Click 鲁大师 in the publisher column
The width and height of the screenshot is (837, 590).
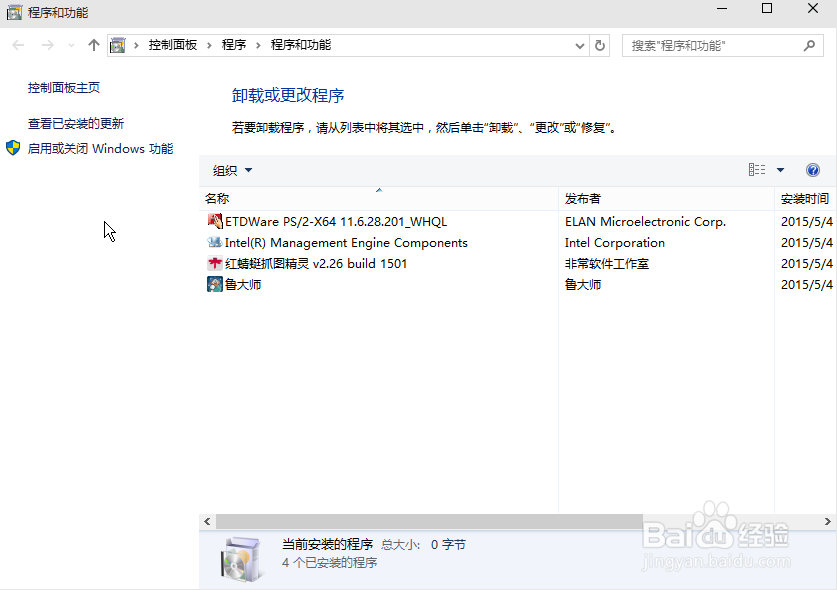(x=583, y=285)
